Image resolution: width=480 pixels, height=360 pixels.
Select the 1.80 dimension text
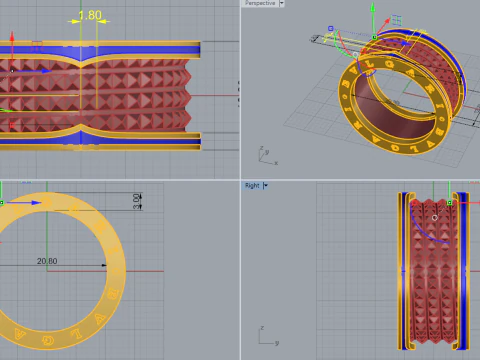tap(90, 15)
